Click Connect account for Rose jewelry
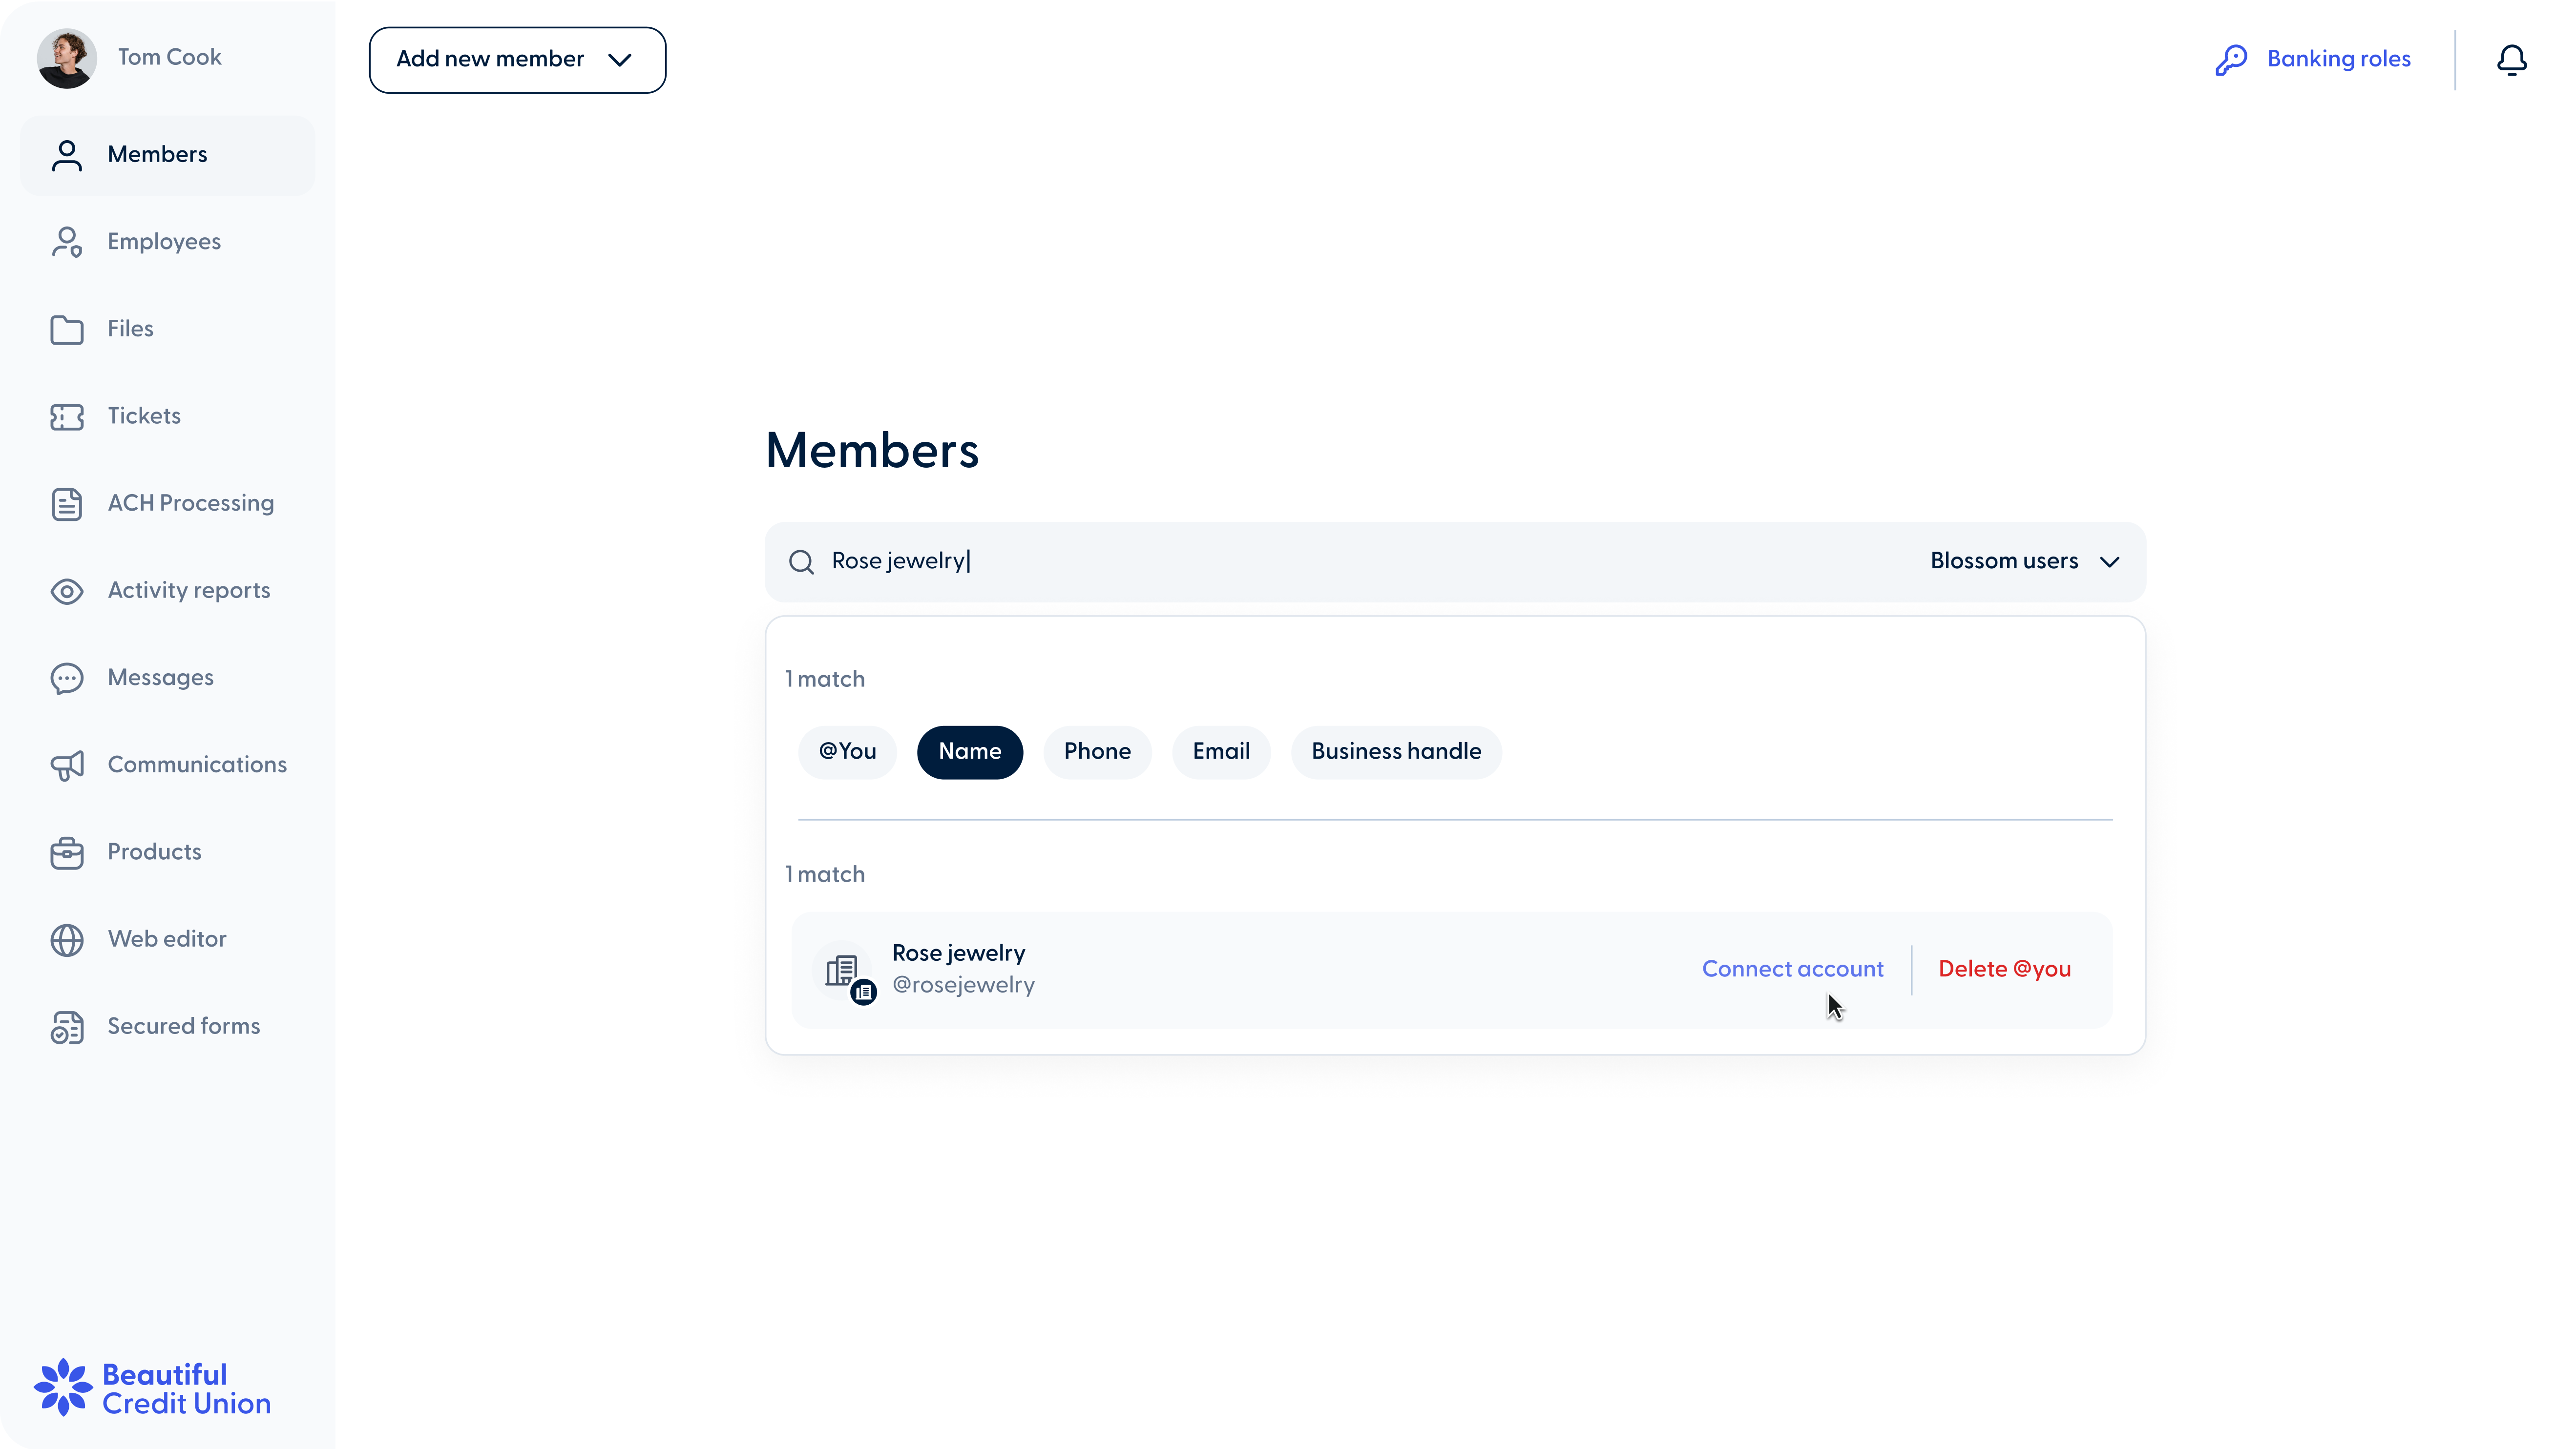 click(x=1792, y=968)
